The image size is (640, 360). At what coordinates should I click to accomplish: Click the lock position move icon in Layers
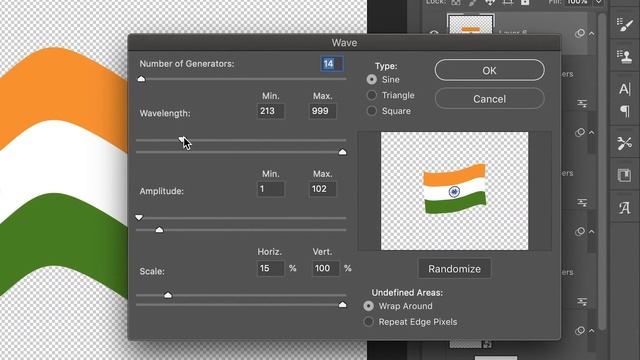point(490,2)
